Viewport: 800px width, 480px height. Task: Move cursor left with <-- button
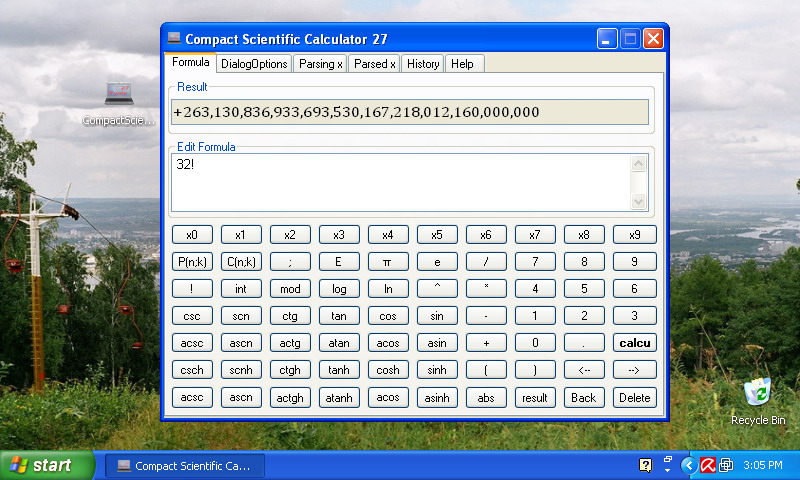[584, 370]
